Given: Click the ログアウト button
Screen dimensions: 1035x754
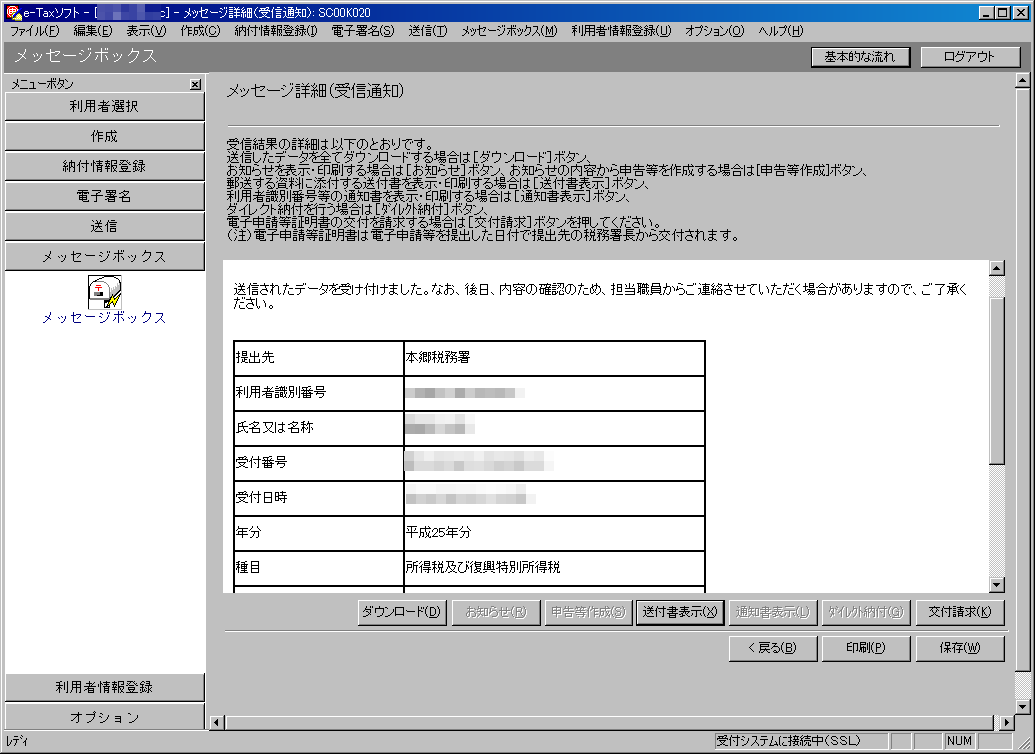Looking at the screenshot, I should [969, 57].
